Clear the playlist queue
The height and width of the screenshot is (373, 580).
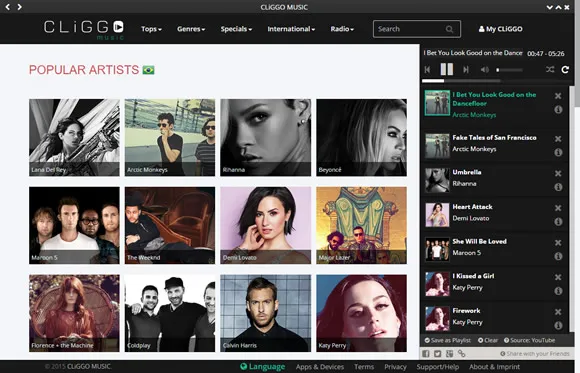tap(488, 340)
